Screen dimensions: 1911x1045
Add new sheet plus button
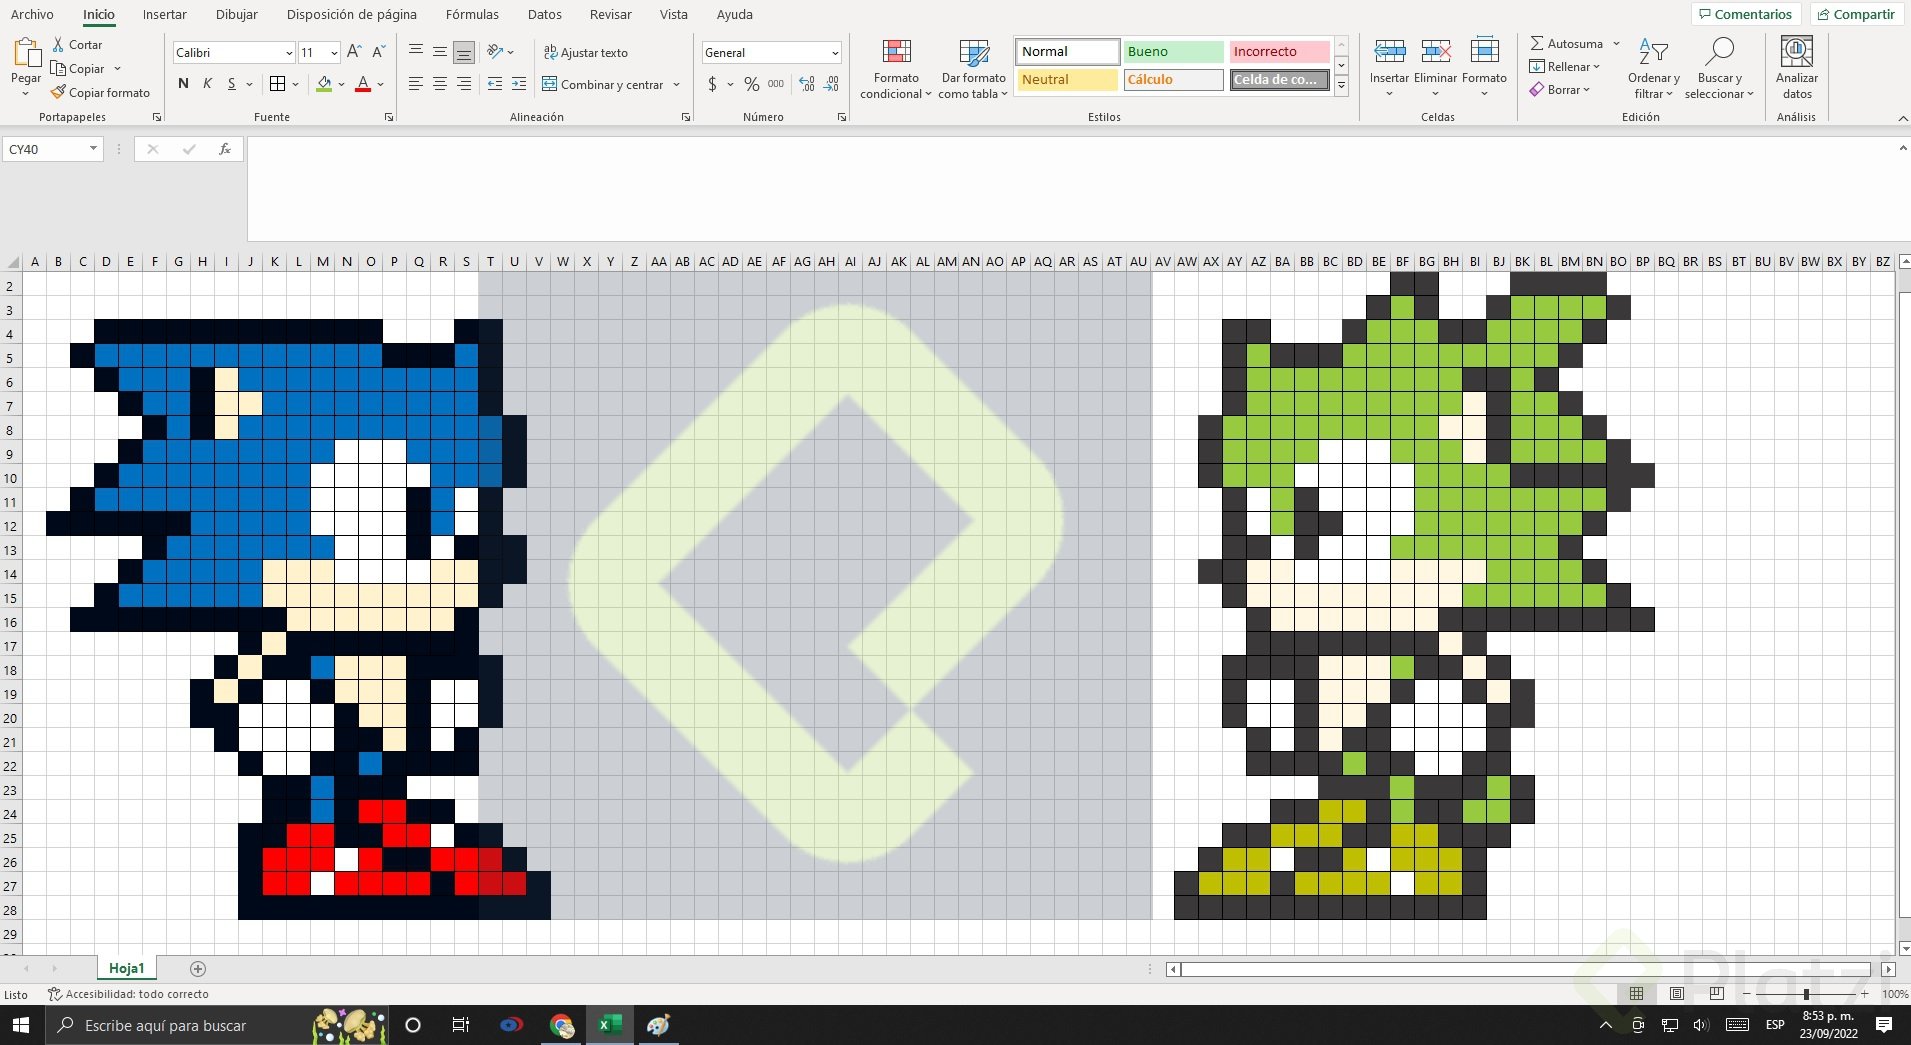(198, 968)
